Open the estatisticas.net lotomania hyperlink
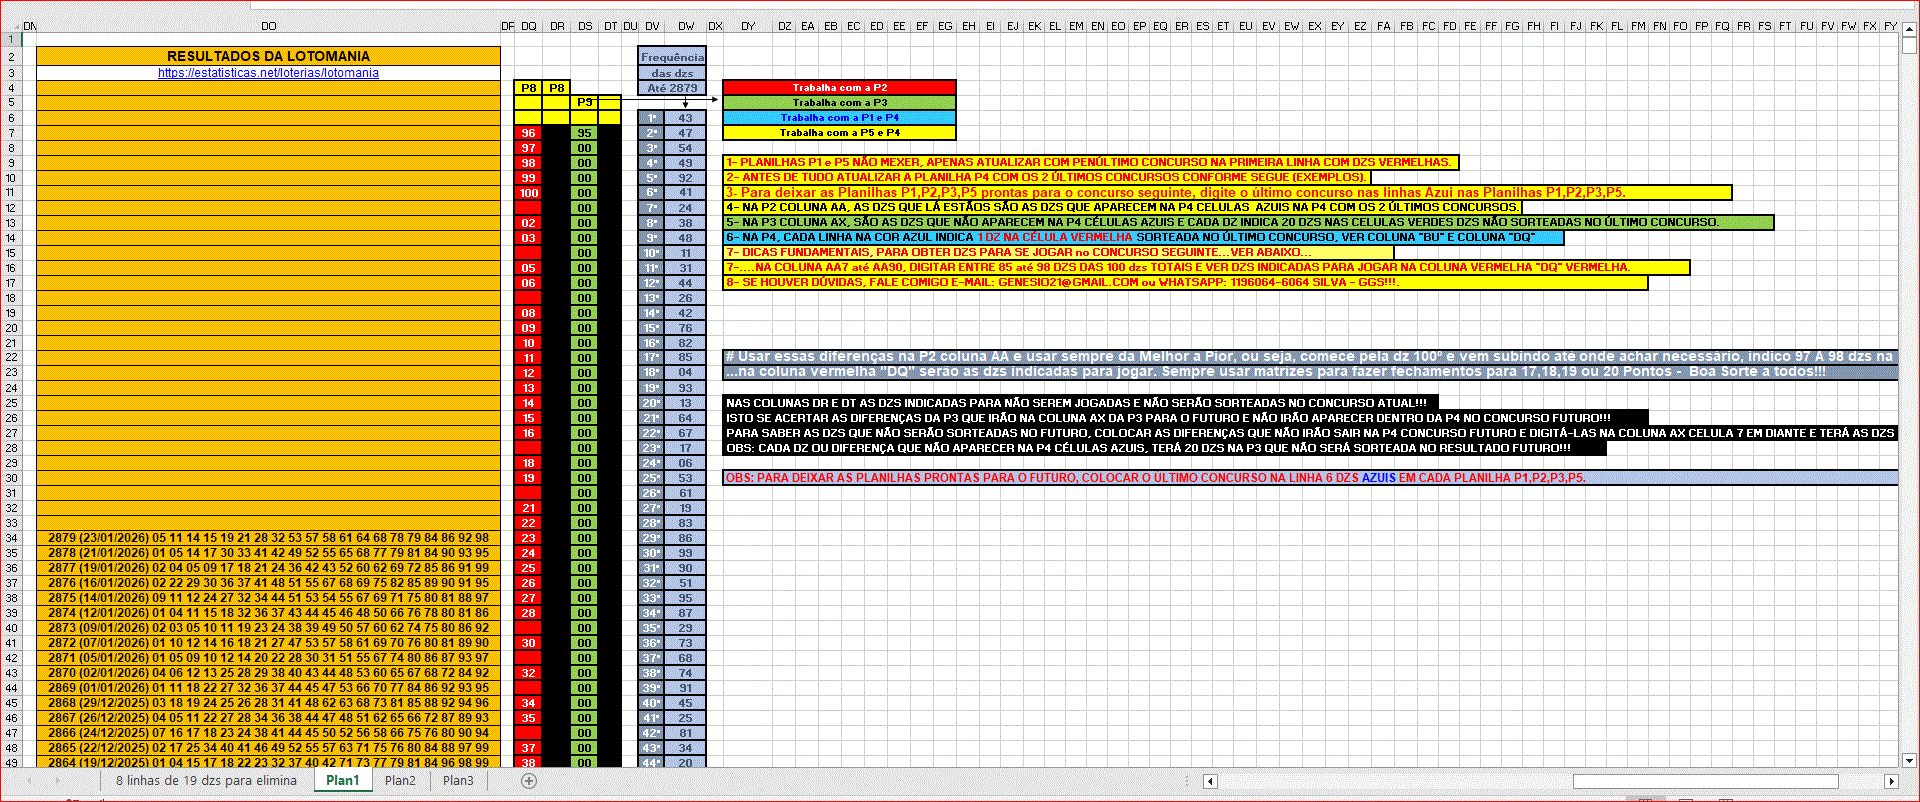Viewport: 1920px width, 802px height. pyautogui.click(x=268, y=73)
